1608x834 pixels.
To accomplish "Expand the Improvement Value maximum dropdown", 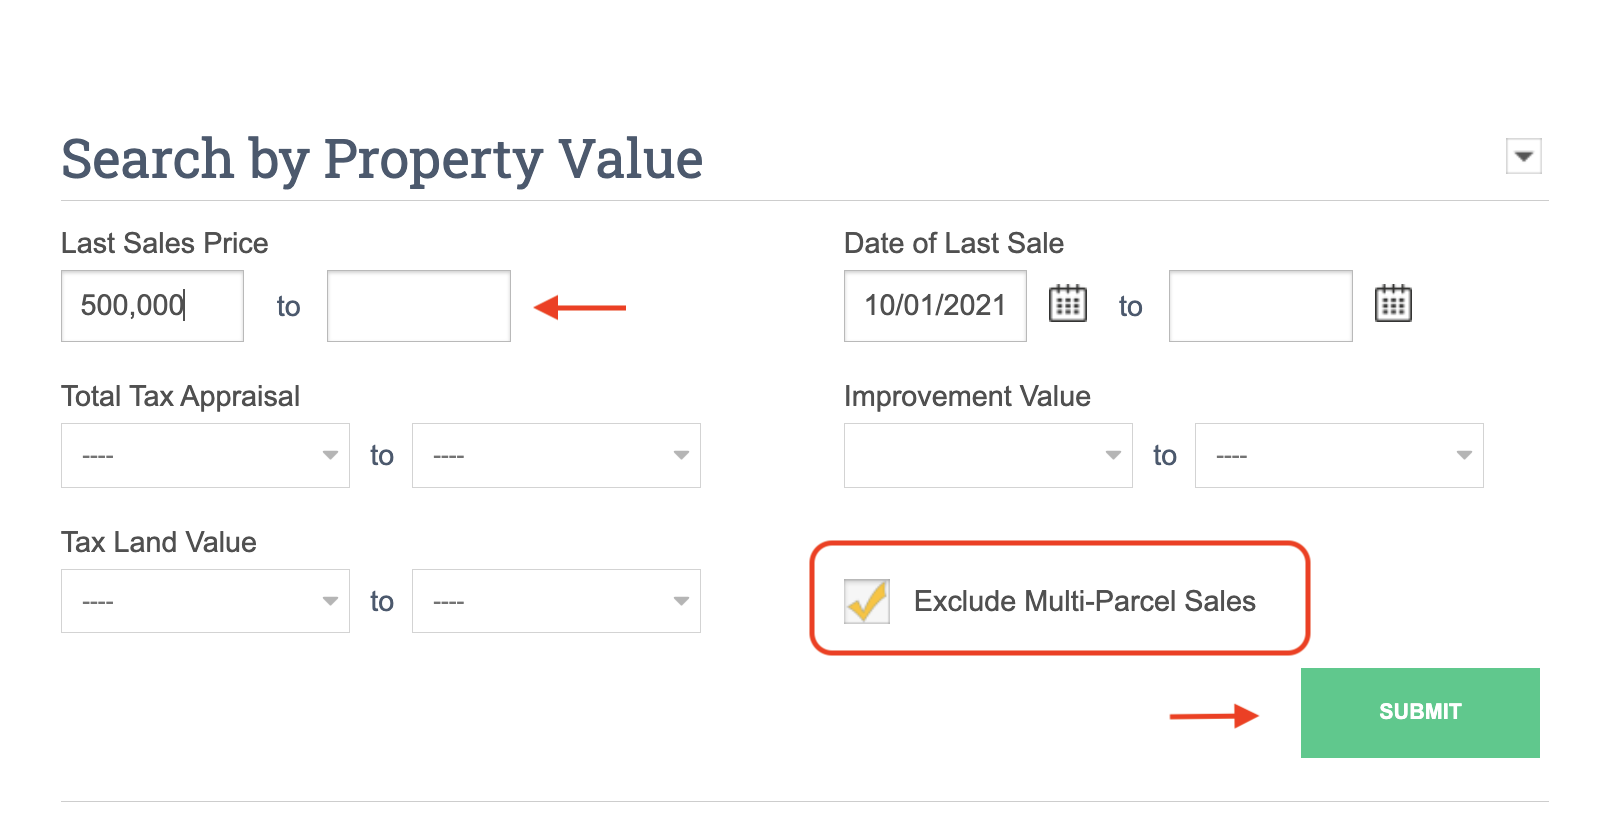I will pos(1338,456).
